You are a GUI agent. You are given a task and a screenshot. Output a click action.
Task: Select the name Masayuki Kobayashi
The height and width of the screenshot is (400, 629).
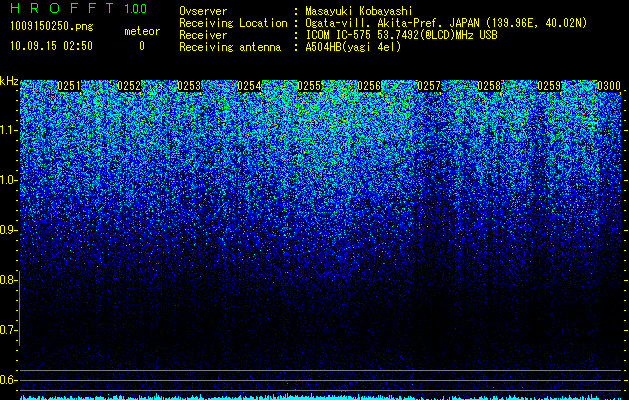coord(359,12)
